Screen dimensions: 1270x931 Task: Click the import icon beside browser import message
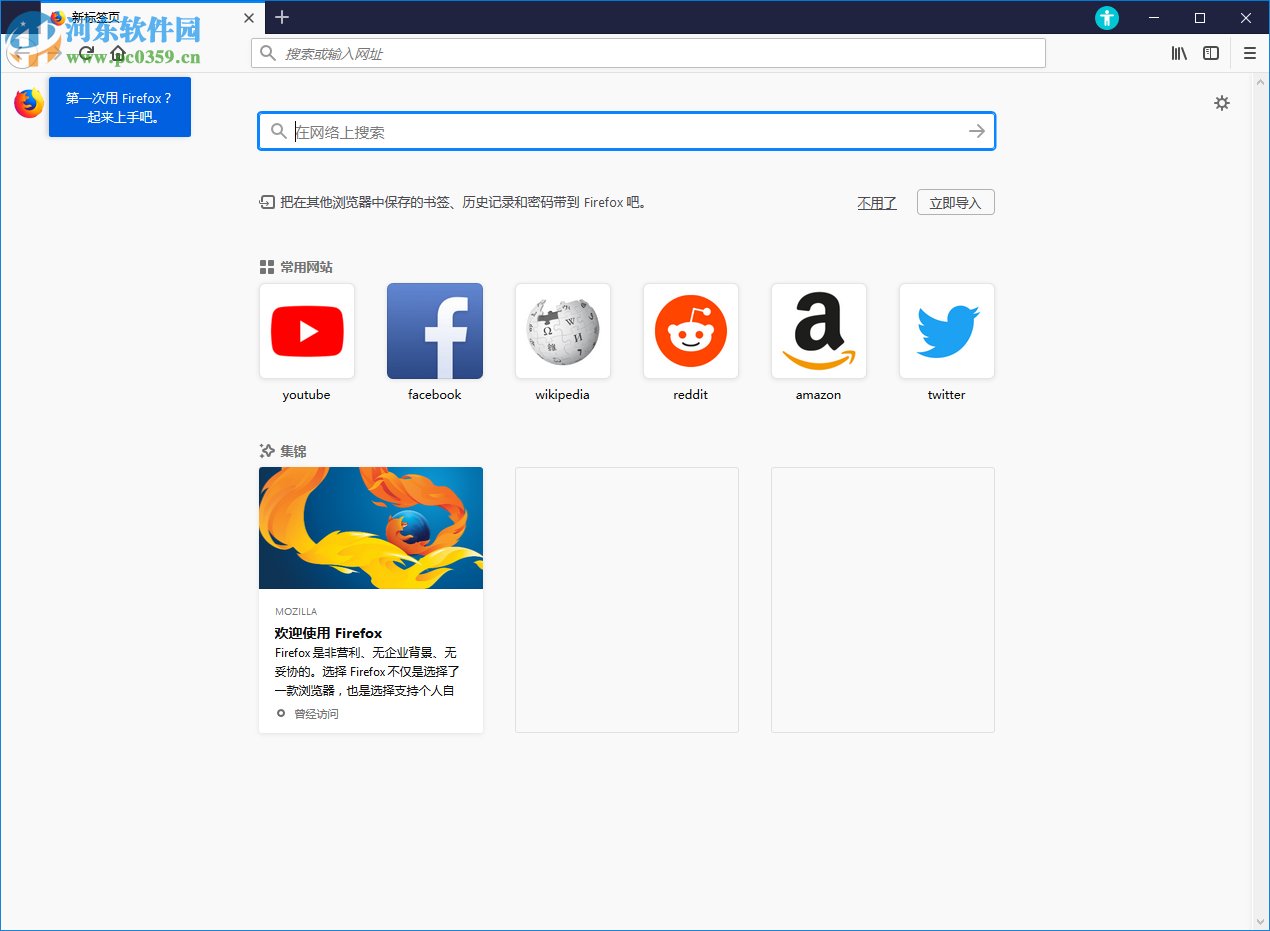(x=267, y=202)
